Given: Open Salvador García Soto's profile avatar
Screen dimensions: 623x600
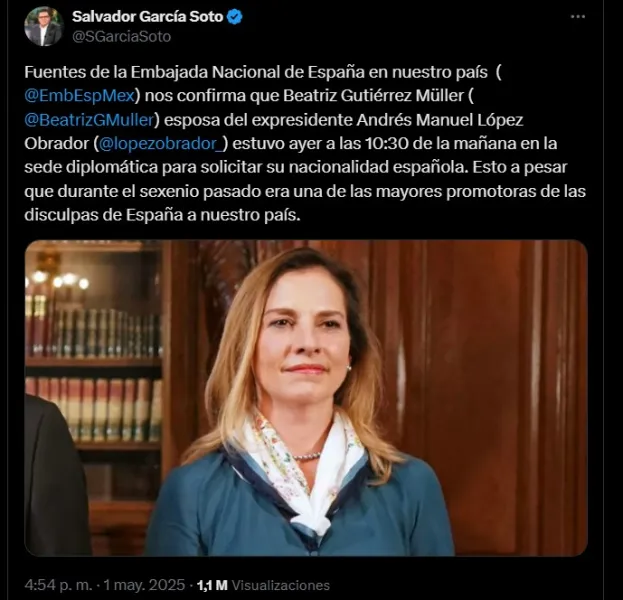Looking at the screenshot, I should click(43, 27).
